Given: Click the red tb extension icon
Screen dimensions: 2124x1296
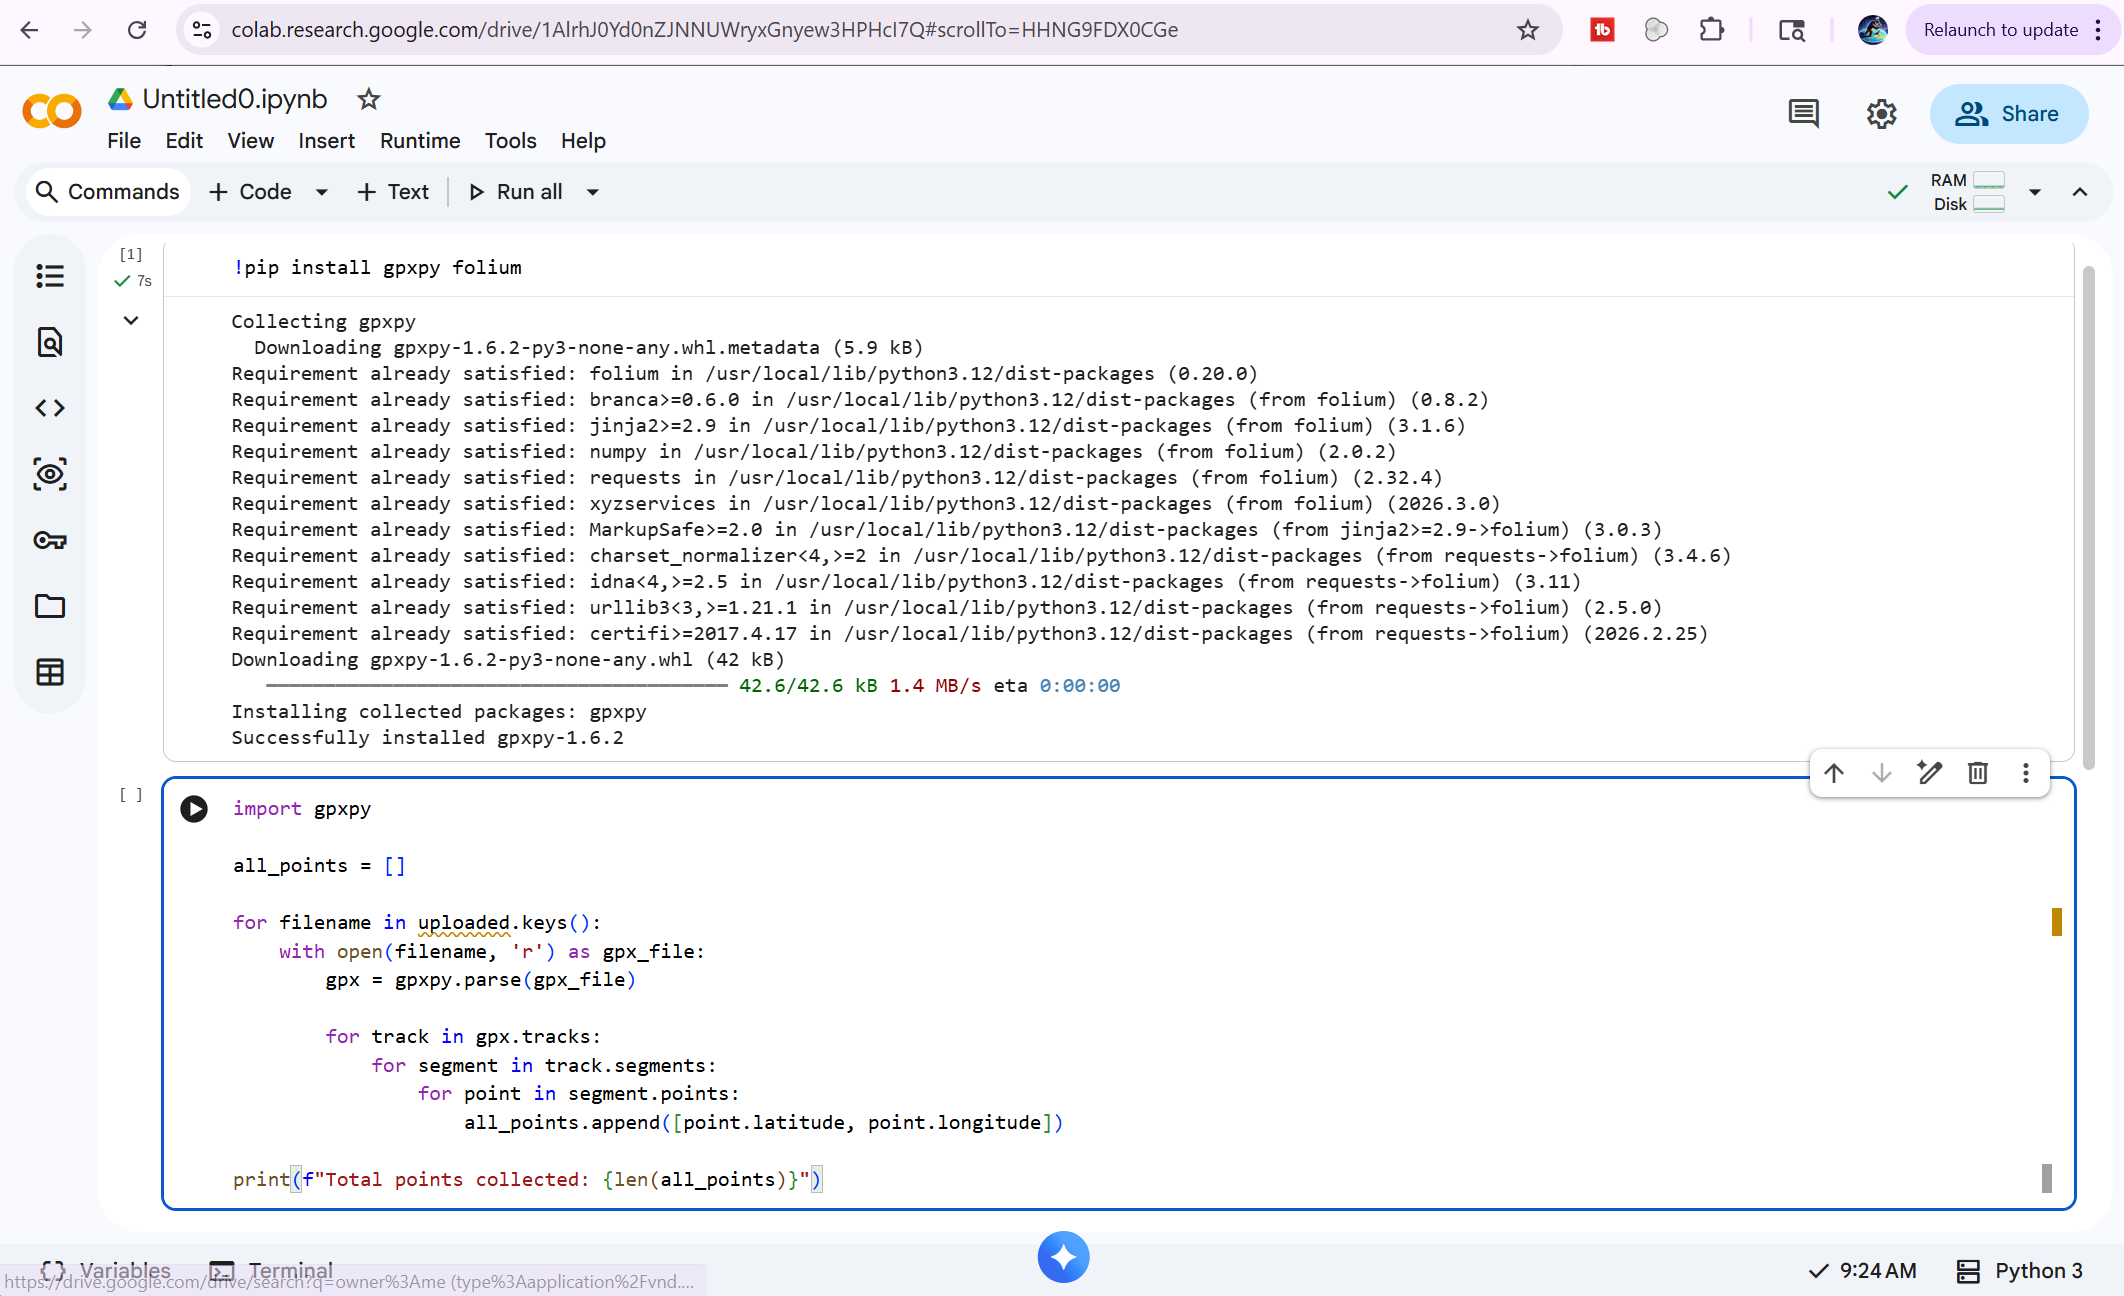Looking at the screenshot, I should [x=1602, y=30].
